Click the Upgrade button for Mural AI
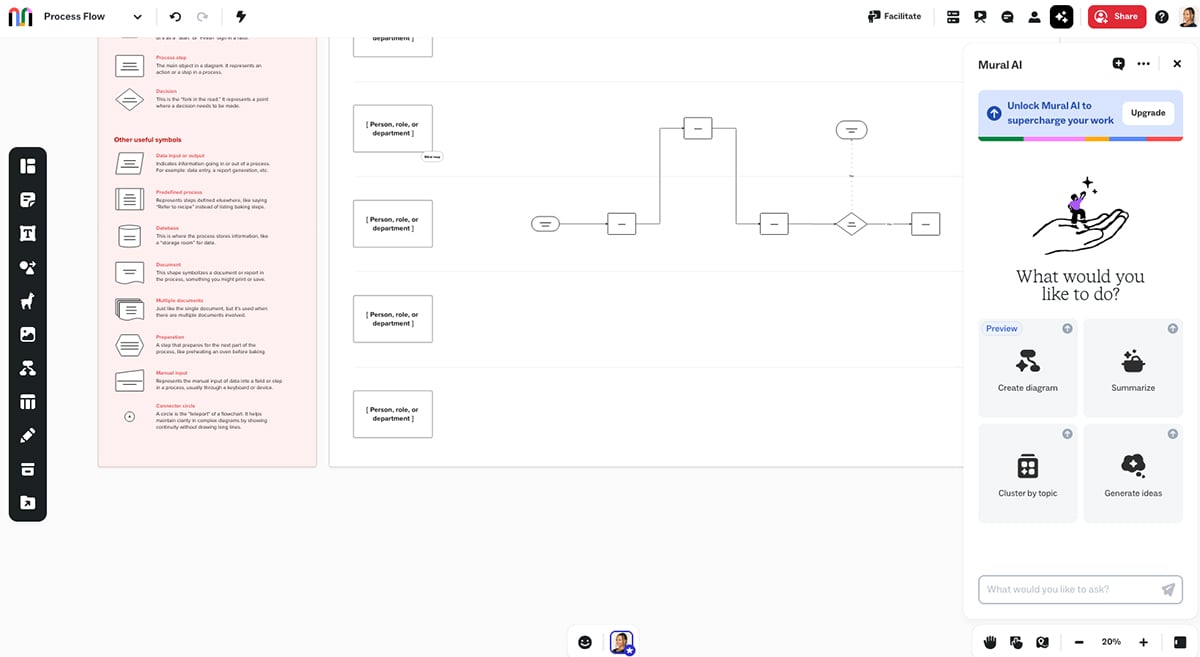1200x657 pixels. pyautogui.click(x=1147, y=113)
